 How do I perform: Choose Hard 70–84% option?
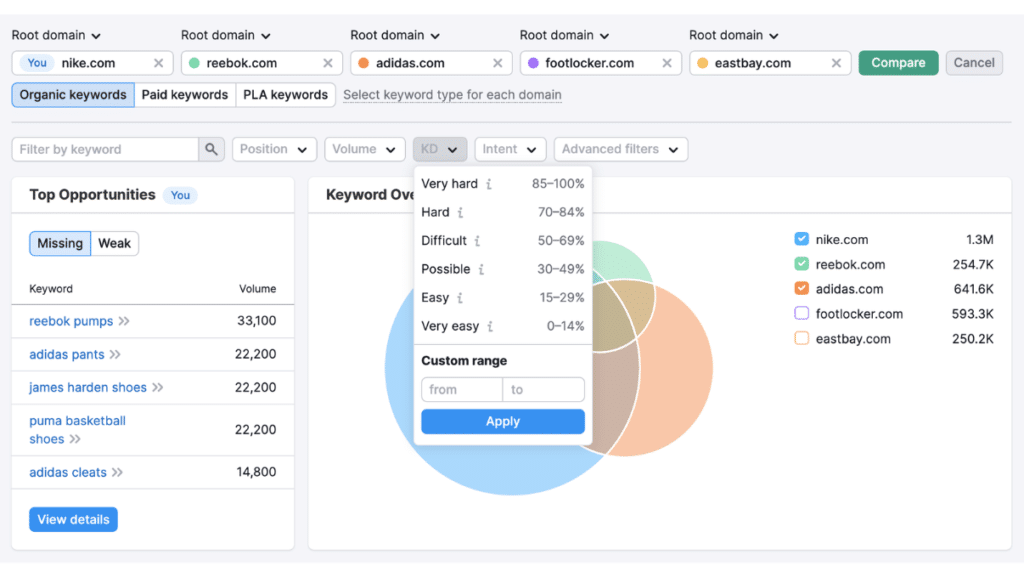(x=503, y=212)
